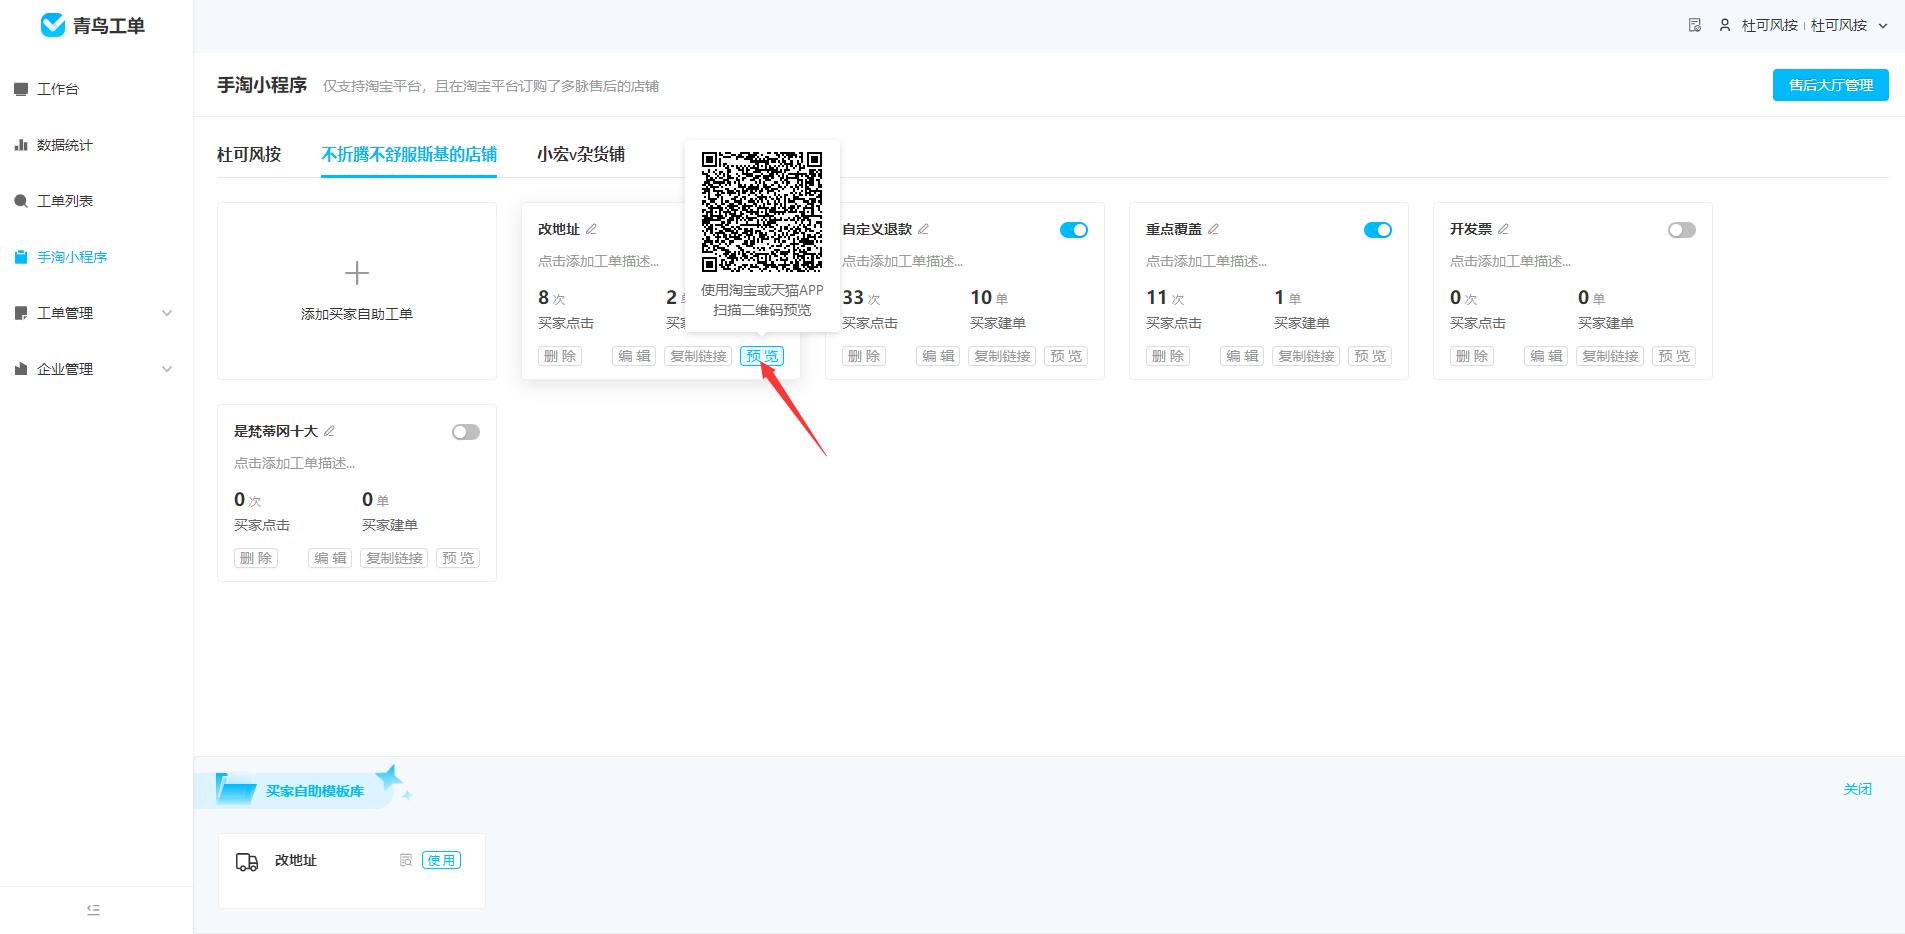Copy link of the 是梵蒂冈十大 card
This screenshot has width=1905, height=934.
click(x=394, y=558)
